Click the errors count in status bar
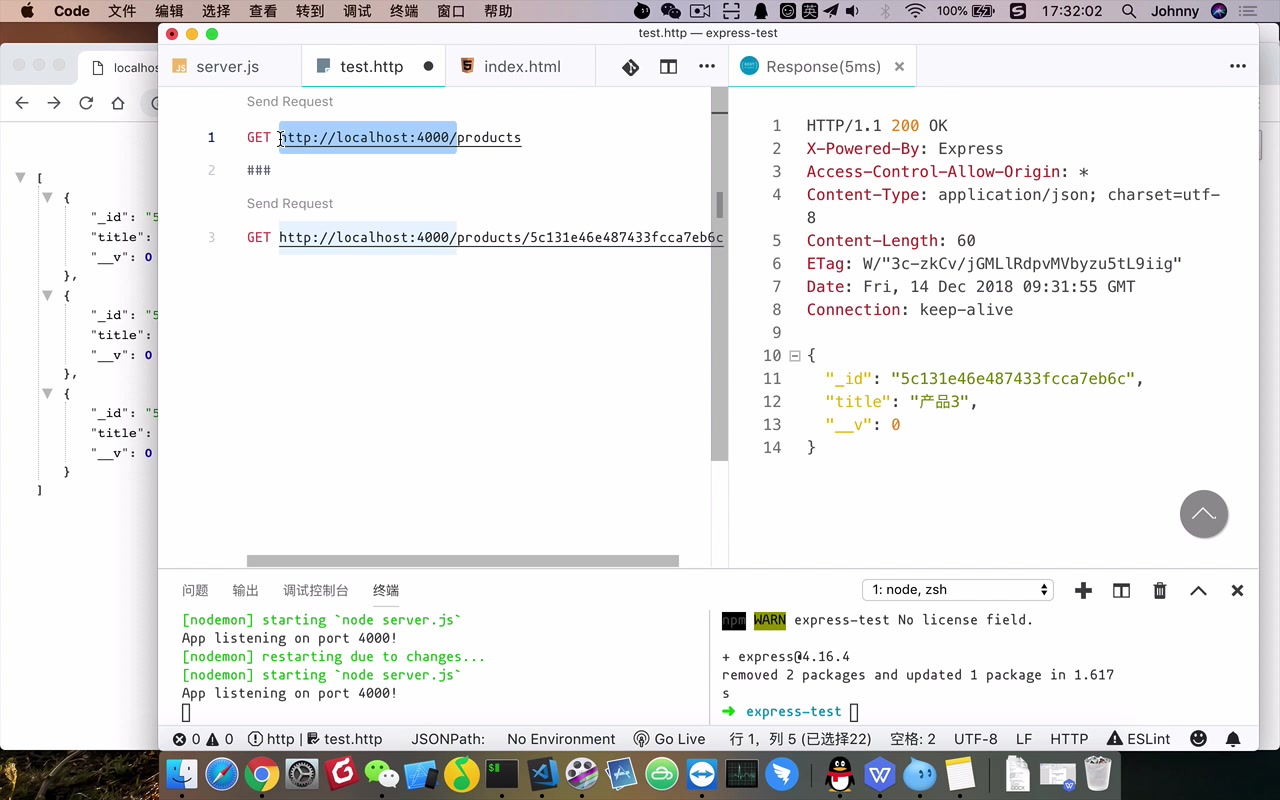The width and height of the screenshot is (1280, 800). (186, 739)
